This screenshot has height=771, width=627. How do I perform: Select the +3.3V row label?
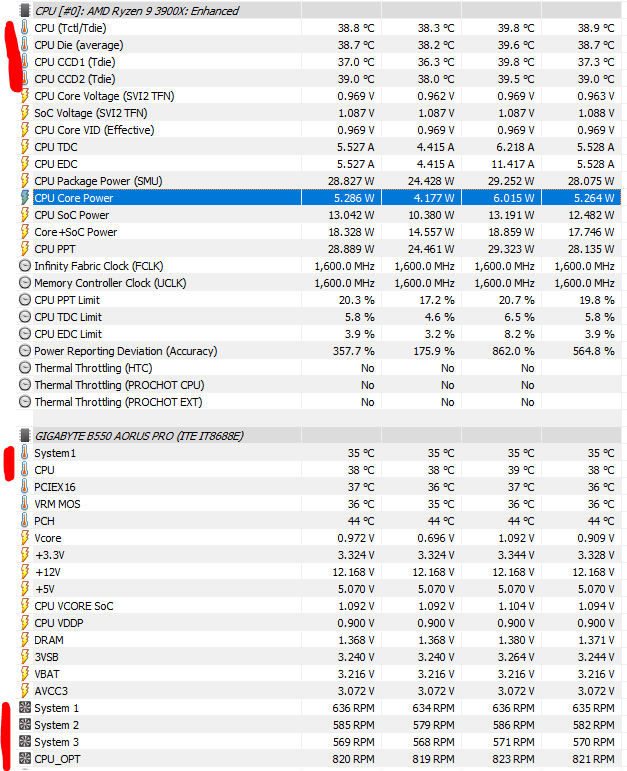pos(50,555)
